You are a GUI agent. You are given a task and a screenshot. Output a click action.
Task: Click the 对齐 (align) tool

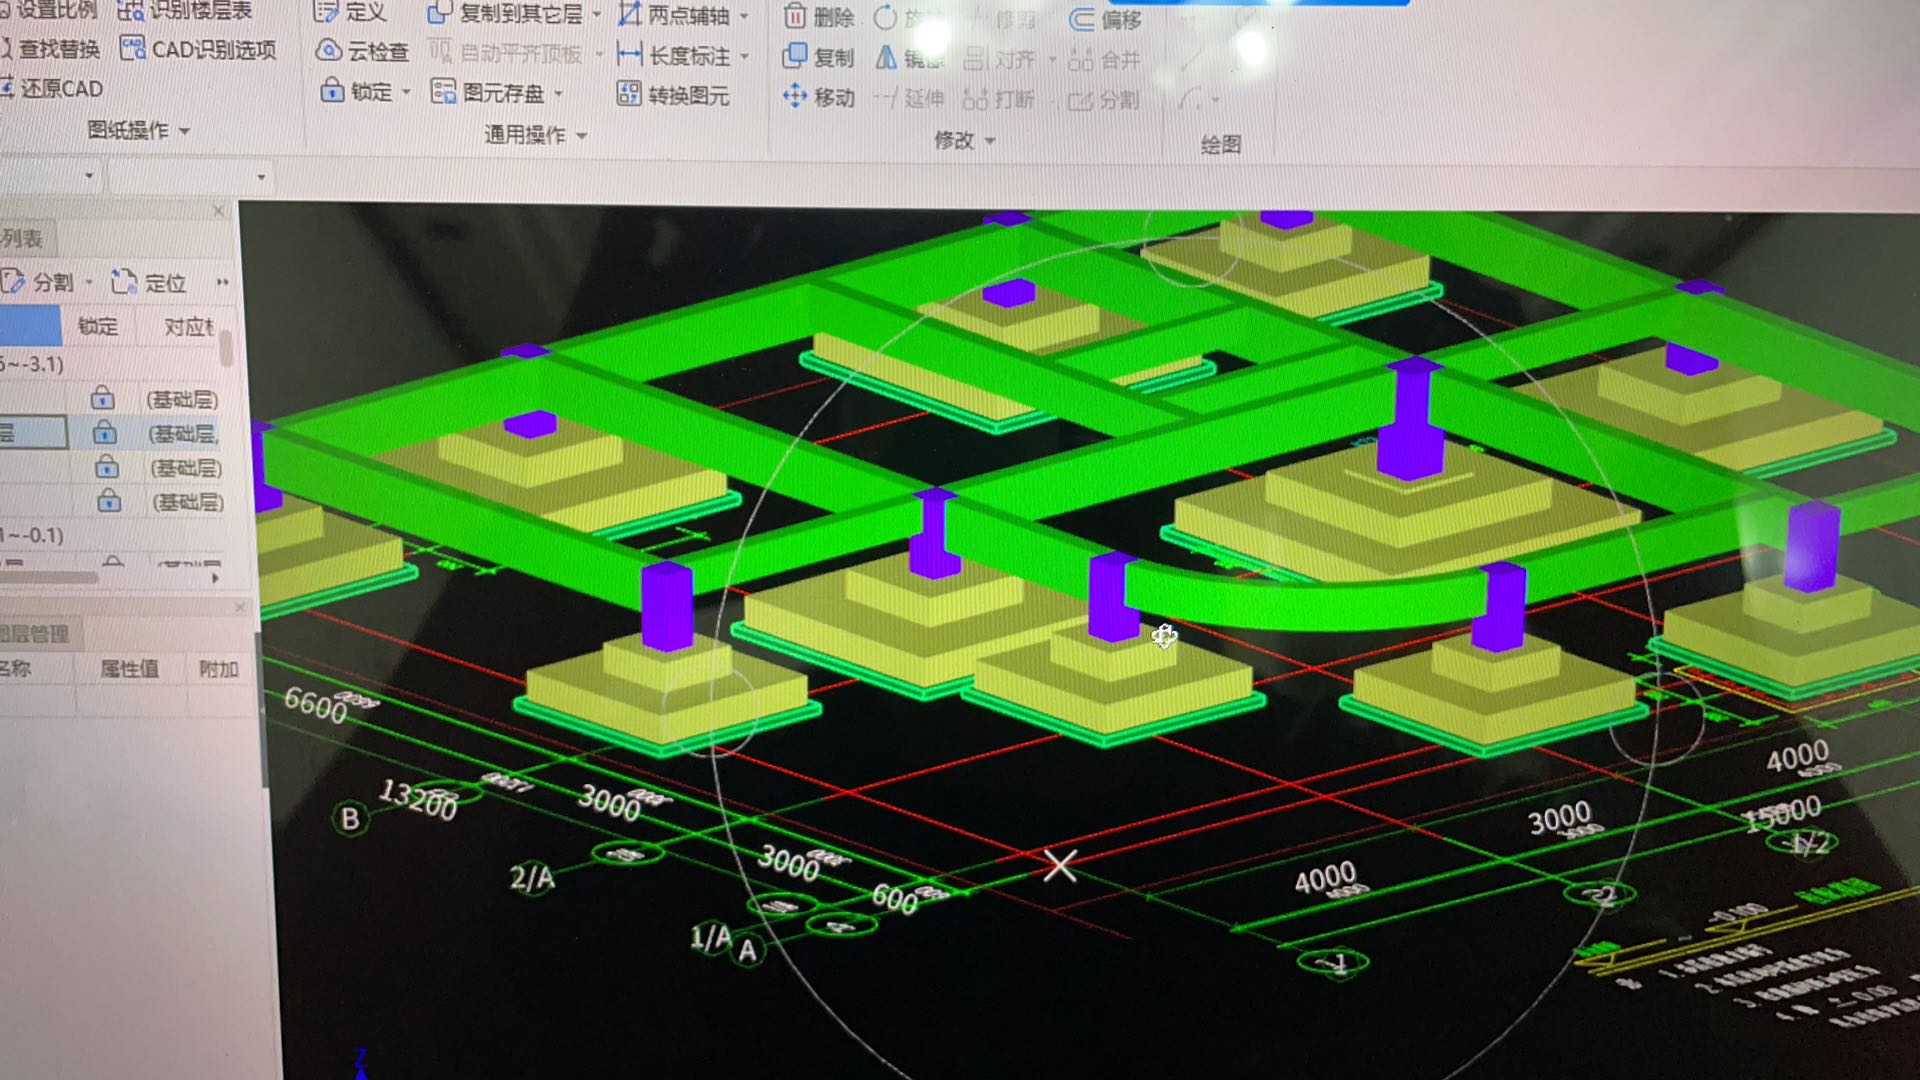(x=1000, y=60)
